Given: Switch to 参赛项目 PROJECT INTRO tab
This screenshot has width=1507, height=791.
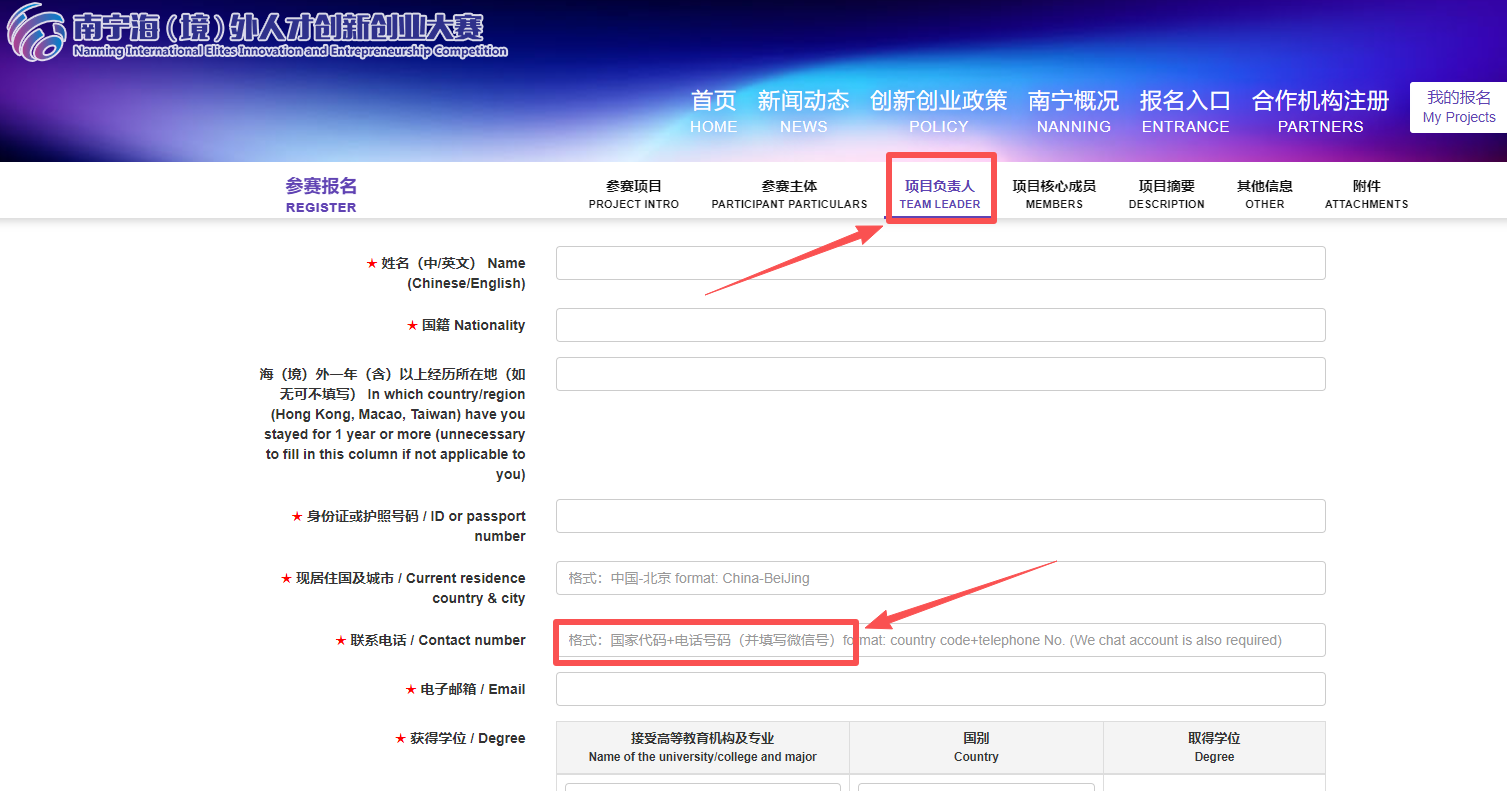Looking at the screenshot, I should 634,194.
